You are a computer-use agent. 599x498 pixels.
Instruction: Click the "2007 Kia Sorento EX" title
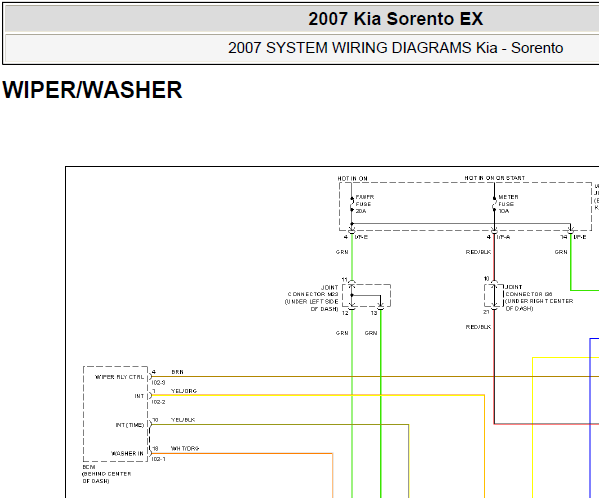click(x=395, y=19)
